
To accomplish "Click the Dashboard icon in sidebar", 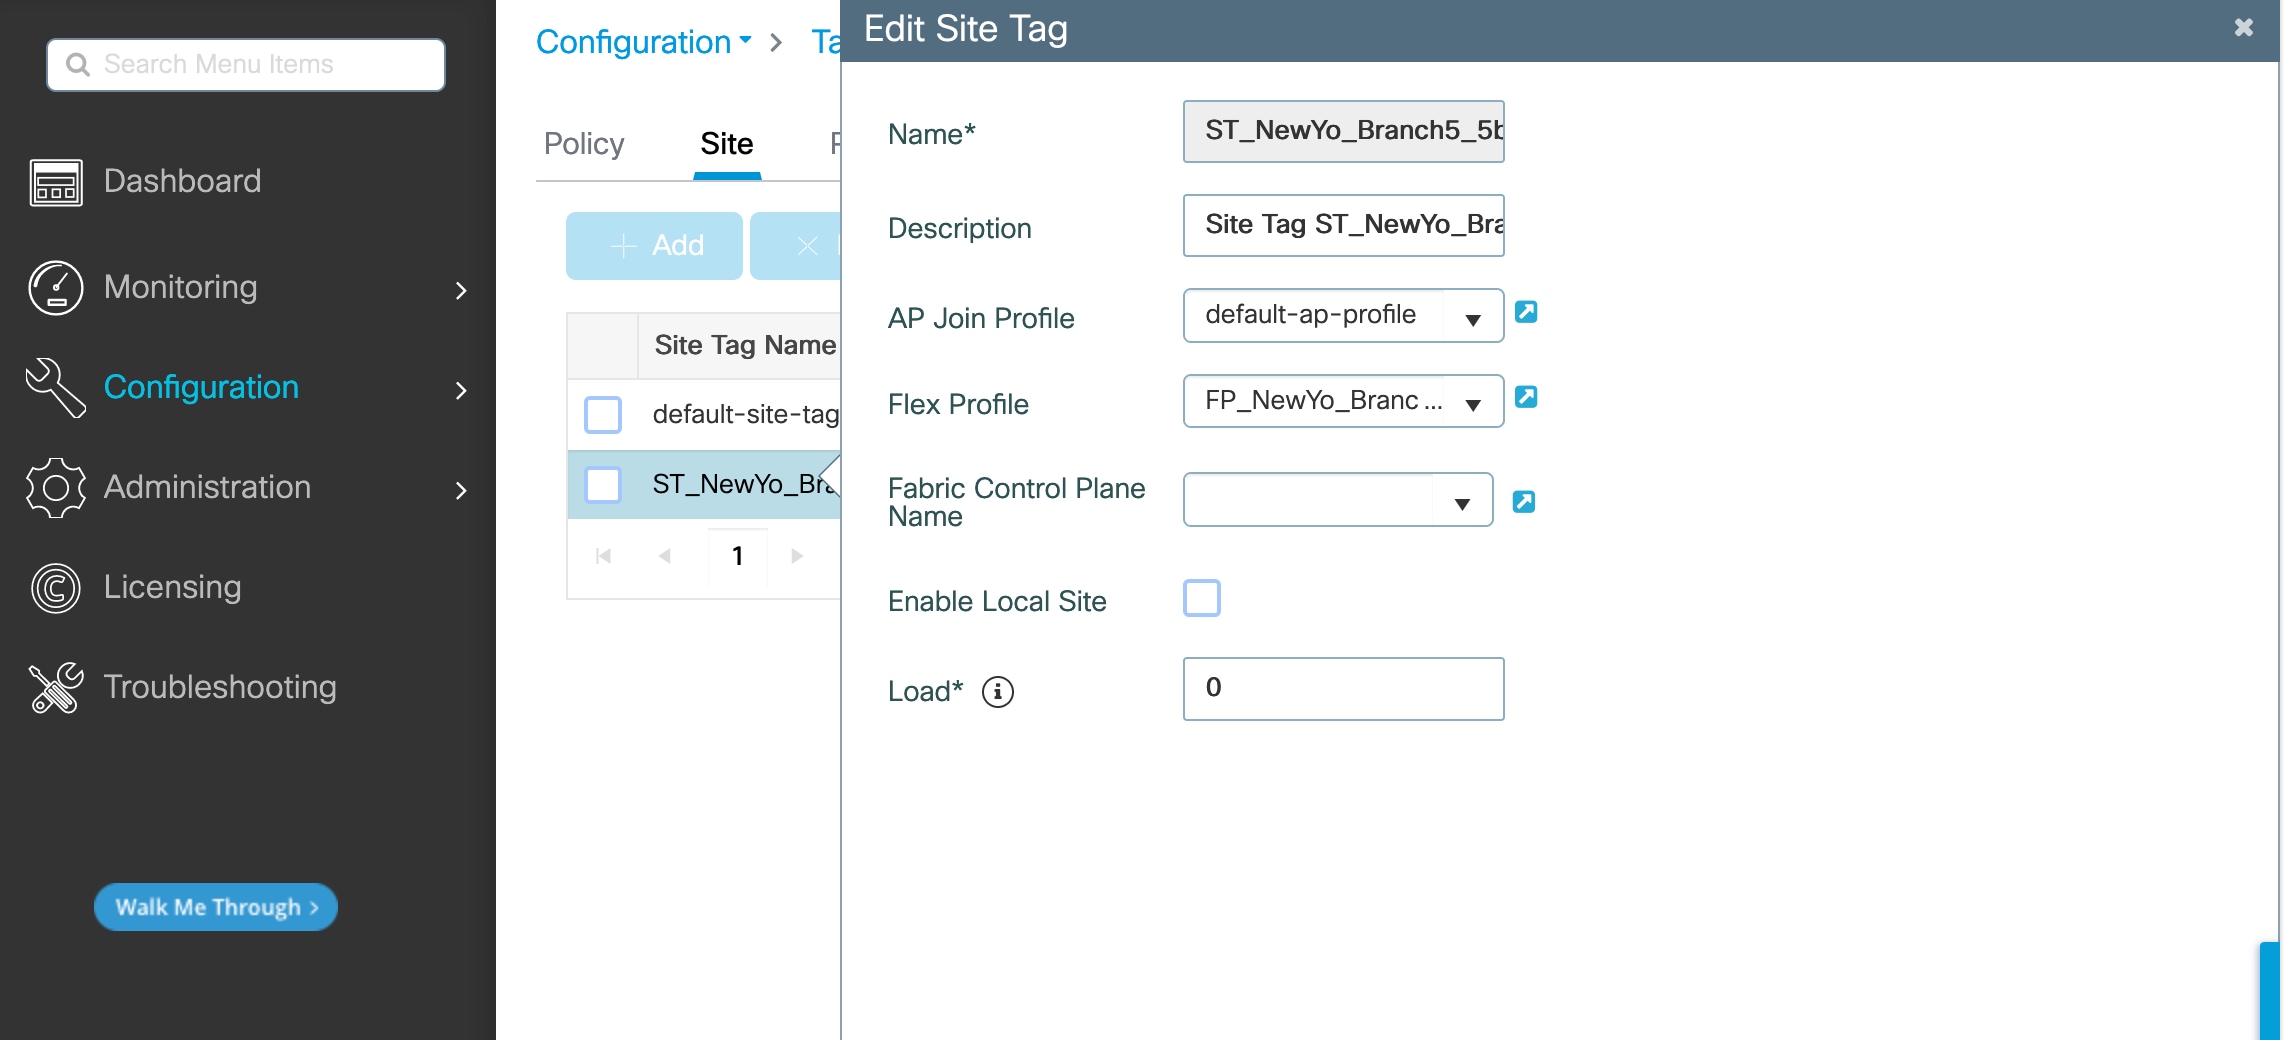I will point(56,182).
